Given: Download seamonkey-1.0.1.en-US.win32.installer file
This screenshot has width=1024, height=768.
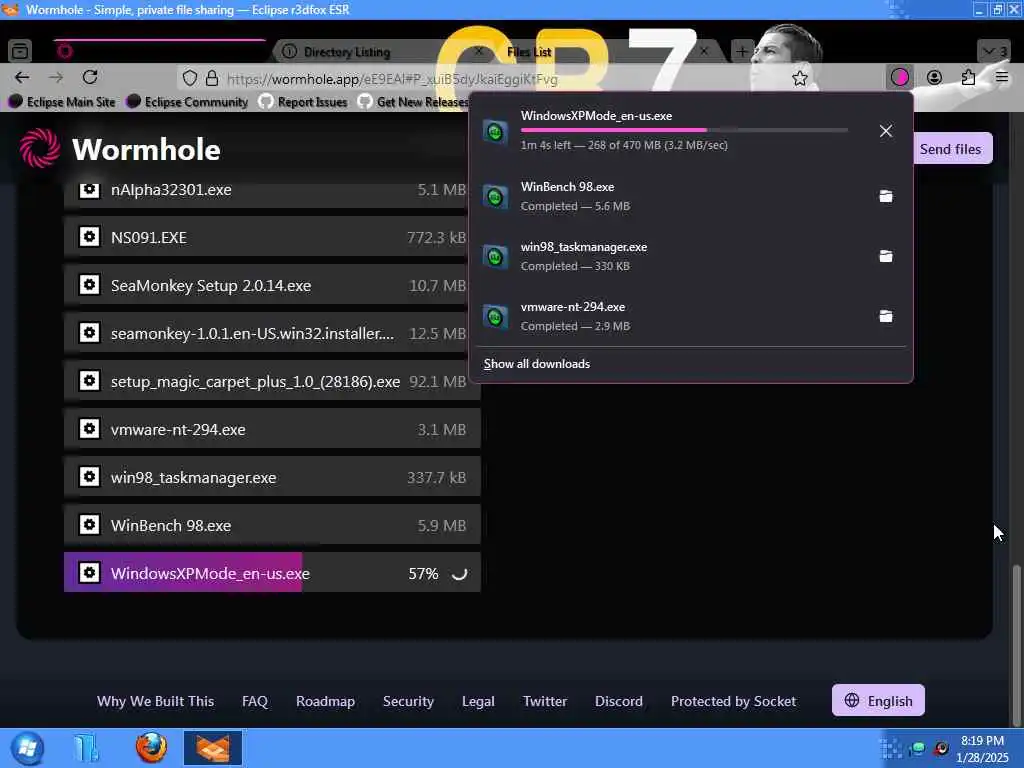Looking at the screenshot, I should click(x=272, y=333).
